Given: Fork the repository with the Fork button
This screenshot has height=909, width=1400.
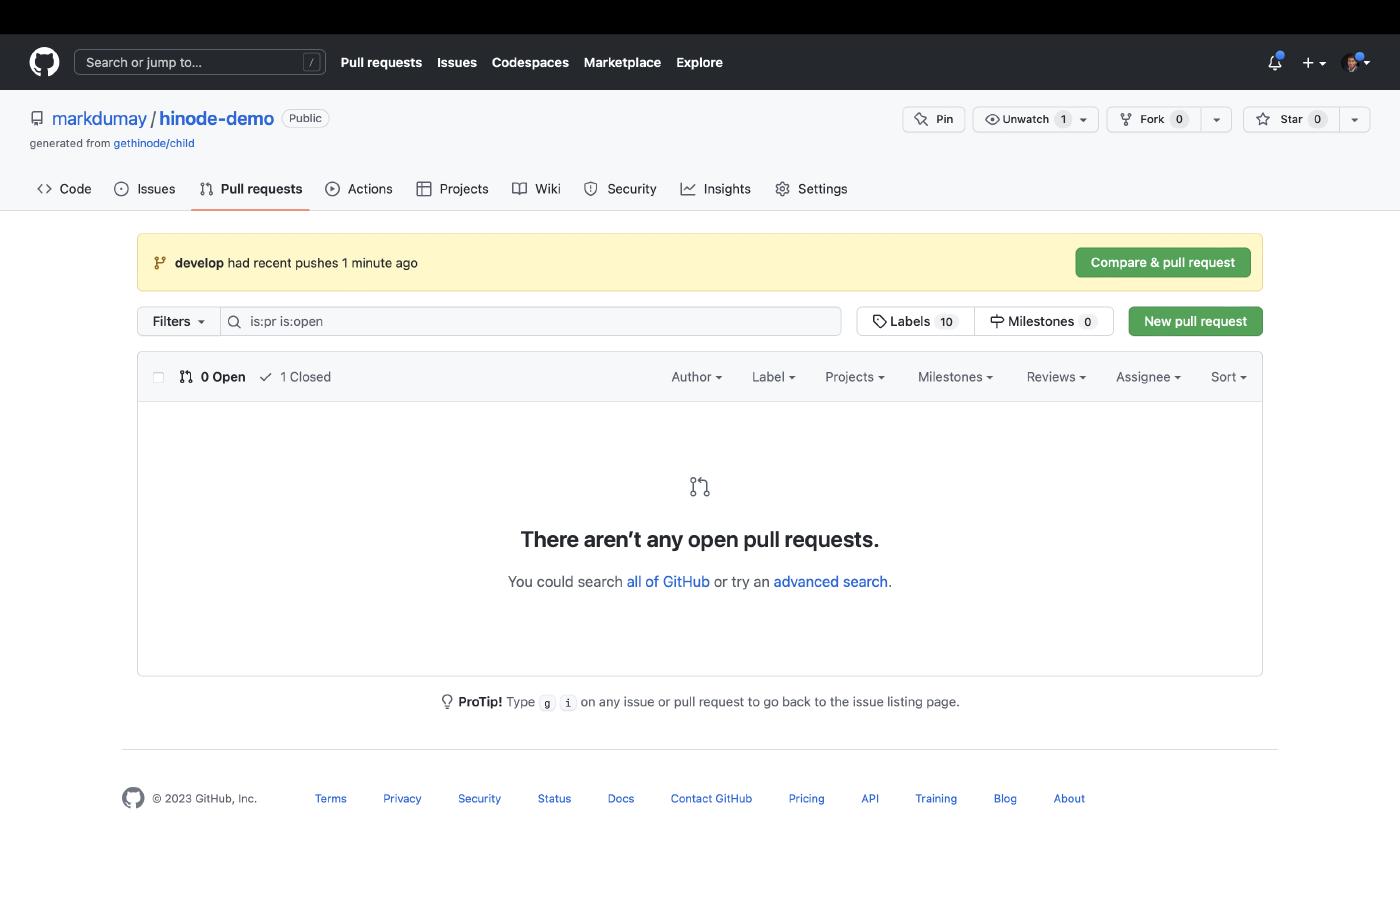Looking at the screenshot, I should [x=1153, y=119].
